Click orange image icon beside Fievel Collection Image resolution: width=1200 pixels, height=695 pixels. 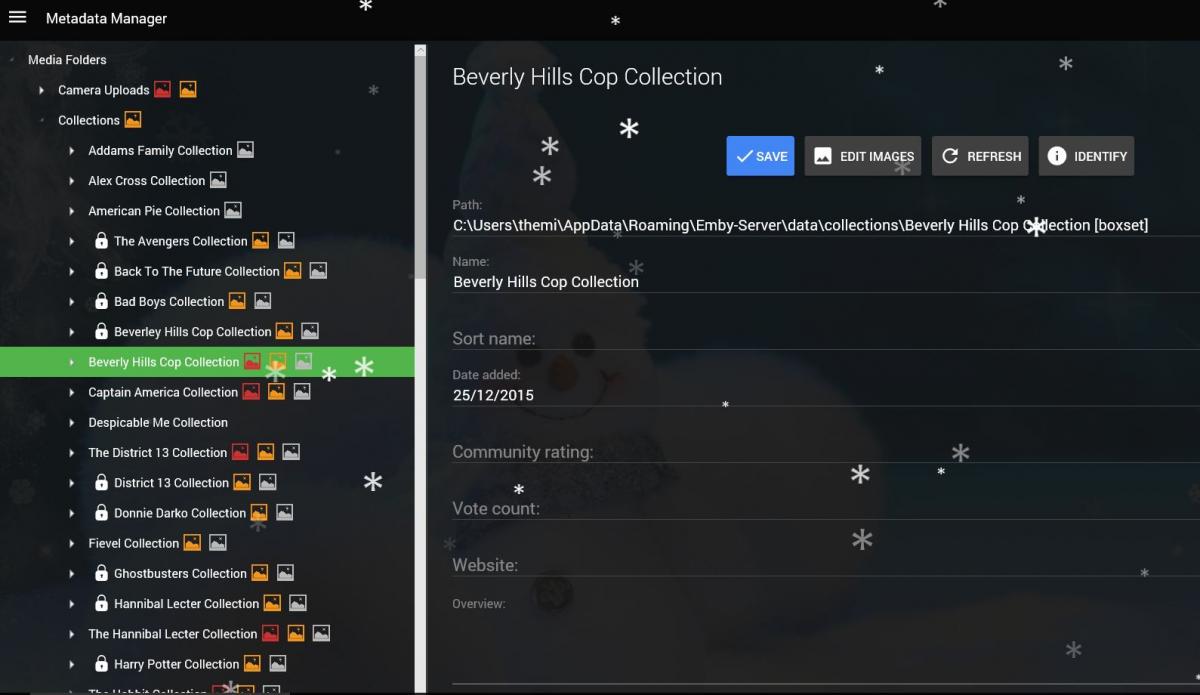point(192,543)
